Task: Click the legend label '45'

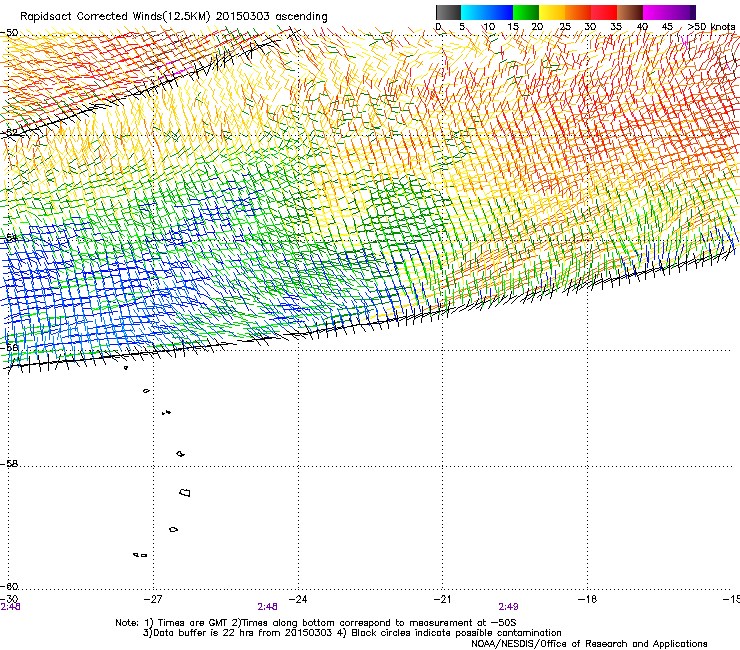Action: [x=667, y=27]
